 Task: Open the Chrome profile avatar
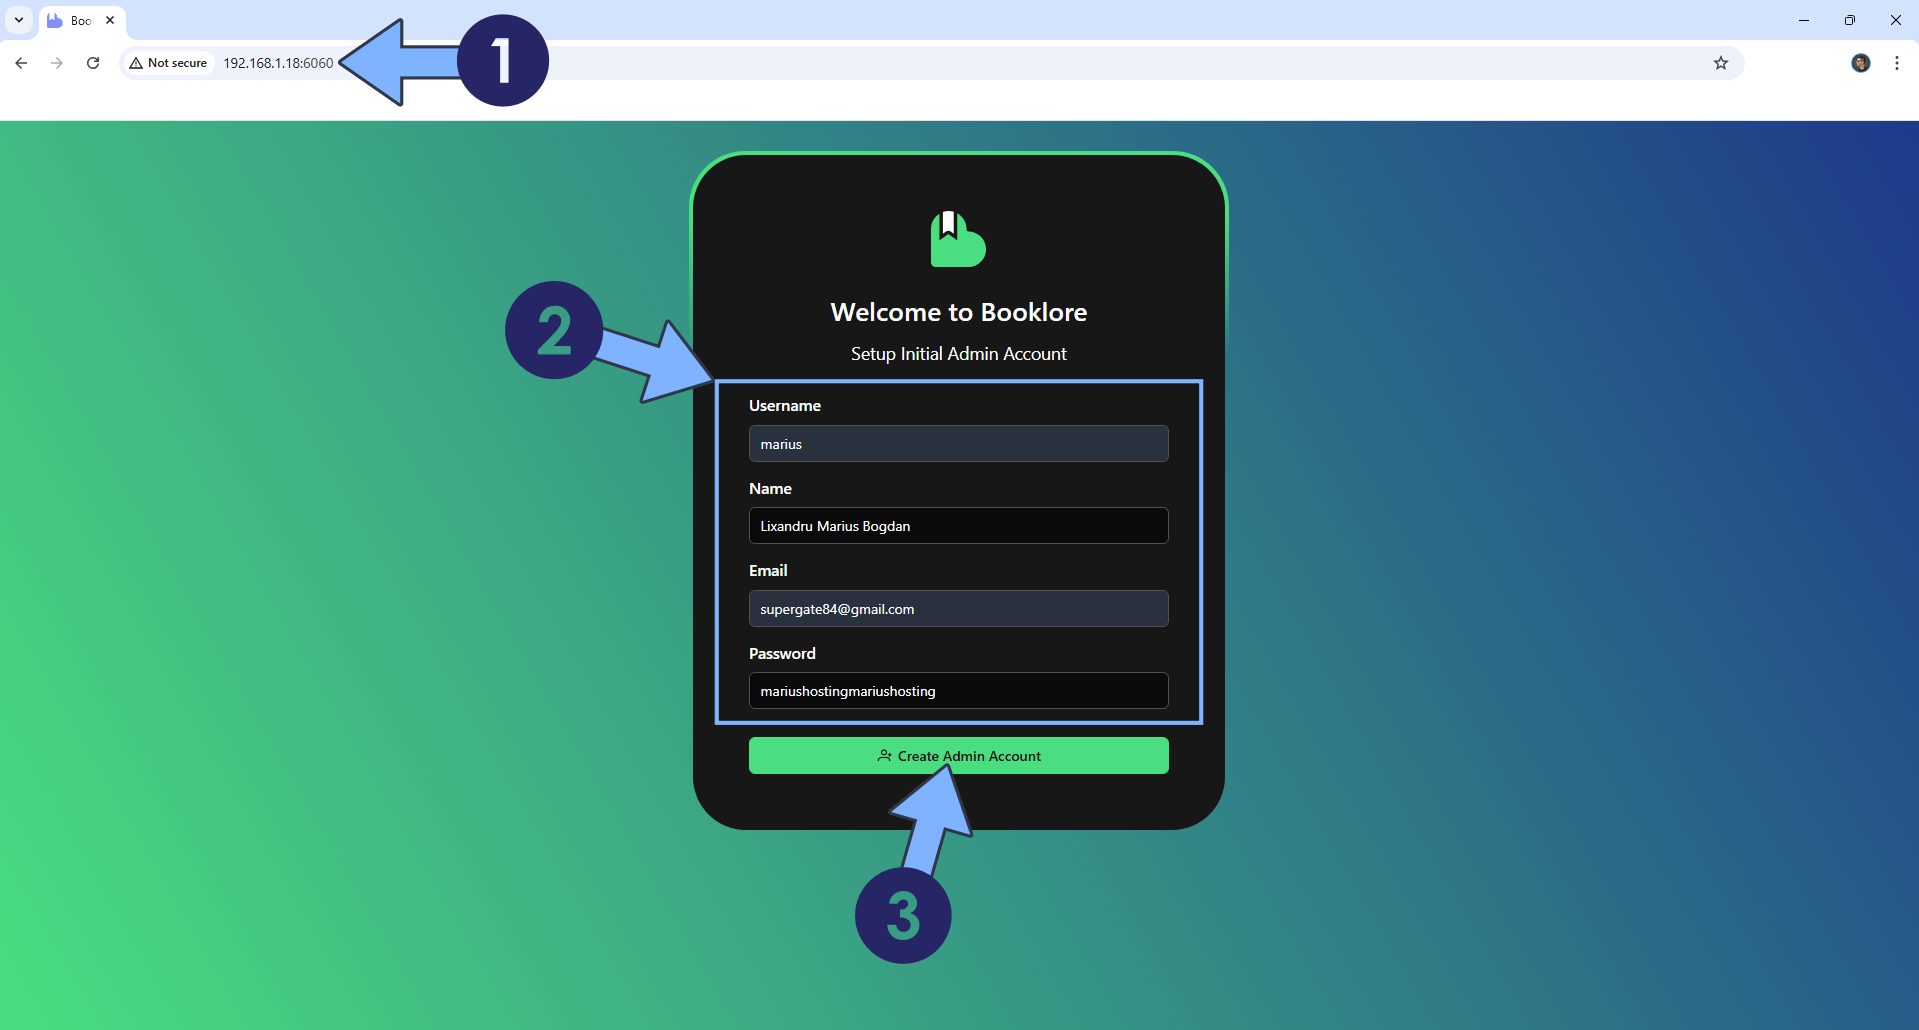tap(1860, 63)
